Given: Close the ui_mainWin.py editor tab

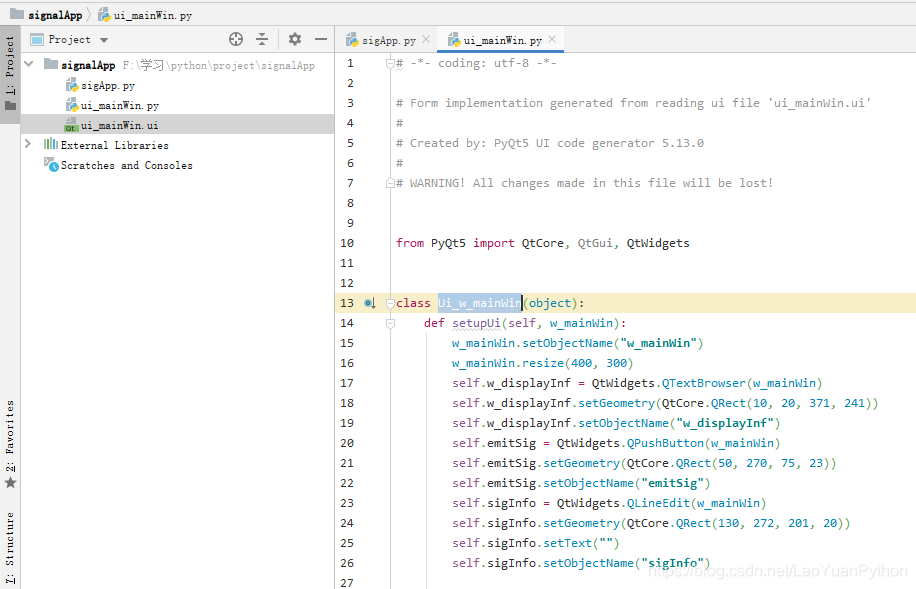Looking at the screenshot, I should (552, 39).
